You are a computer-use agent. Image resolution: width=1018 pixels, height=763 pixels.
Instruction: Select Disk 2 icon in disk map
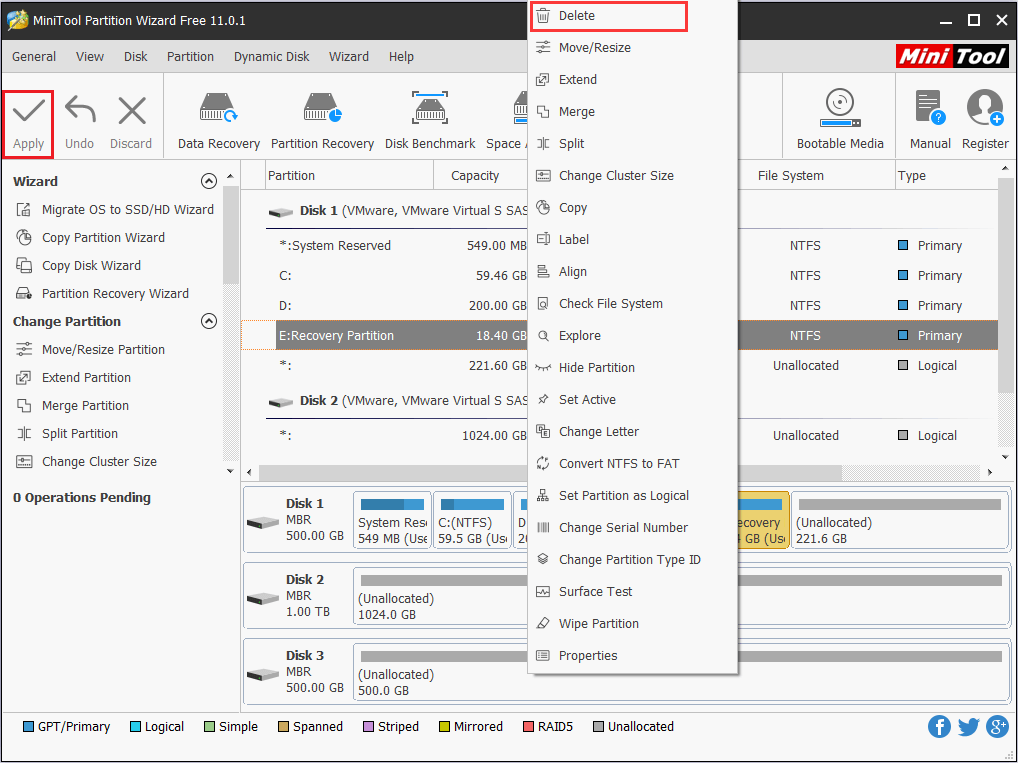(263, 598)
